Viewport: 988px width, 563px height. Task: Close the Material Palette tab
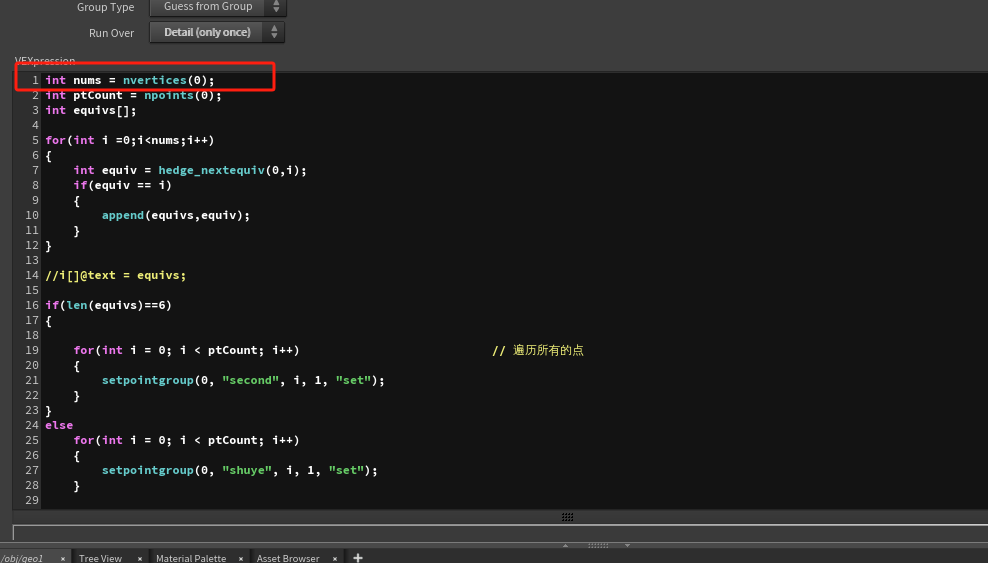point(241,558)
